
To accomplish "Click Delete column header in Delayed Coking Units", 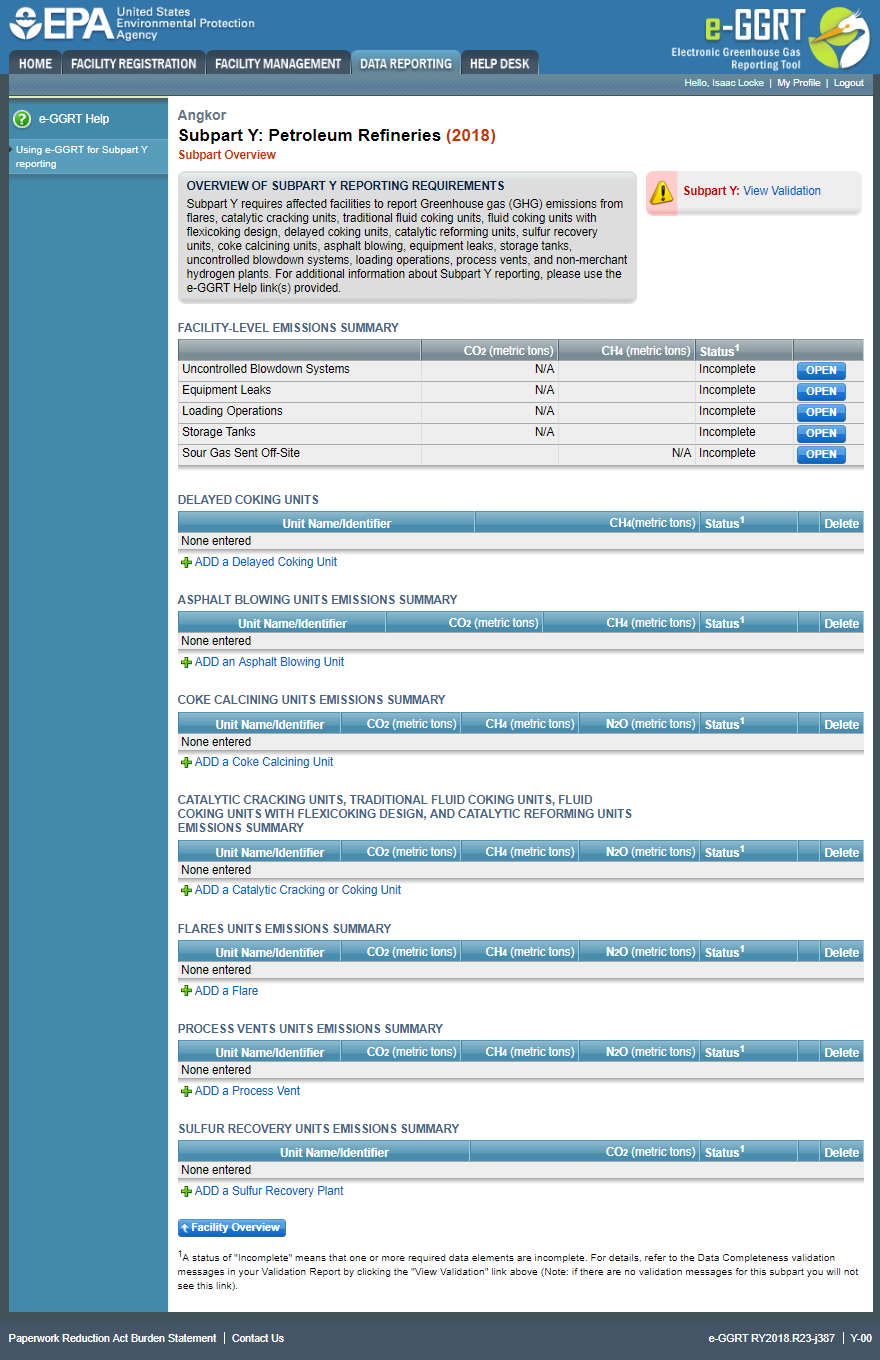I will [x=841, y=524].
